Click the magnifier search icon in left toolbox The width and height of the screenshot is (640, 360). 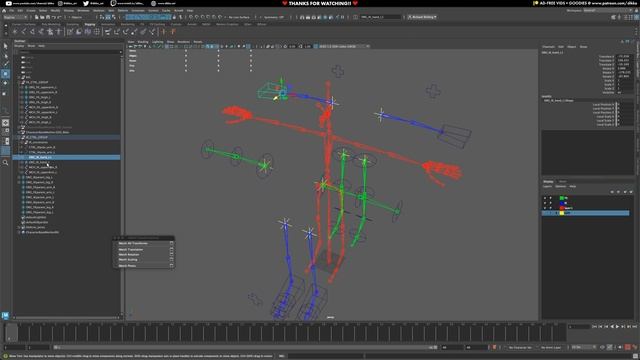(x=5, y=162)
